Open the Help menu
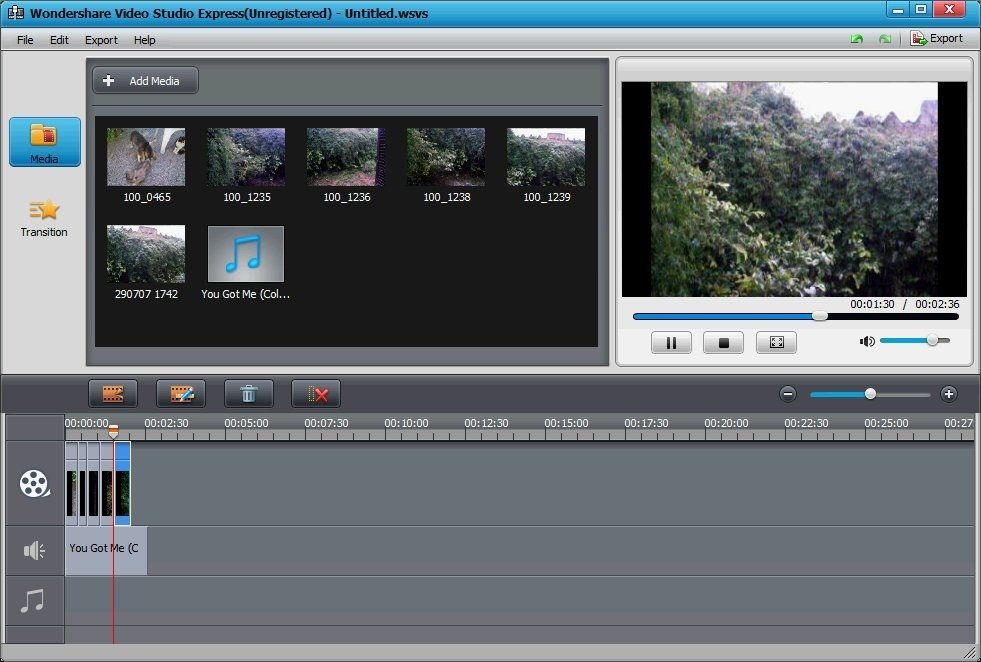This screenshot has width=981, height=662. (144, 40)
